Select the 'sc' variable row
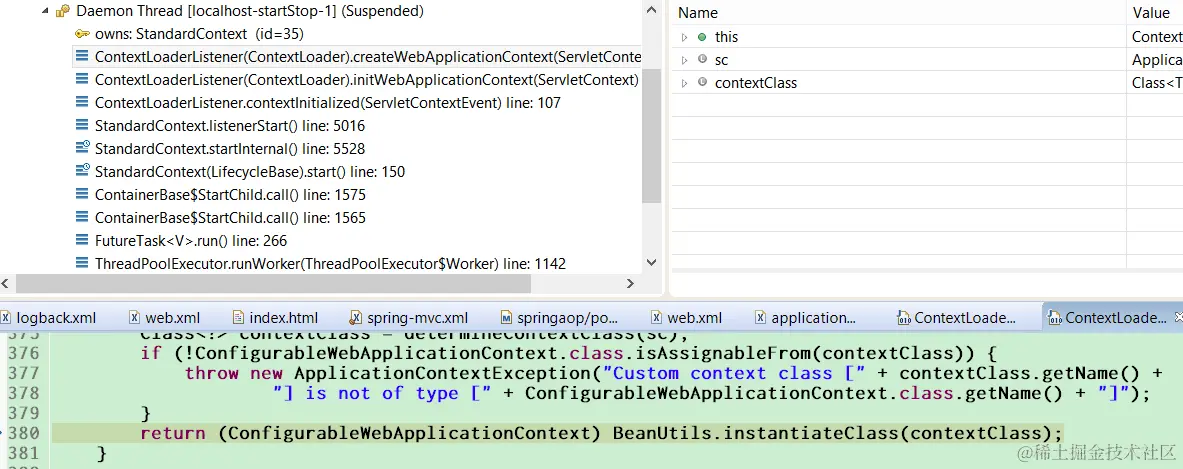The image size is (1183, 469). pos(927,60)
